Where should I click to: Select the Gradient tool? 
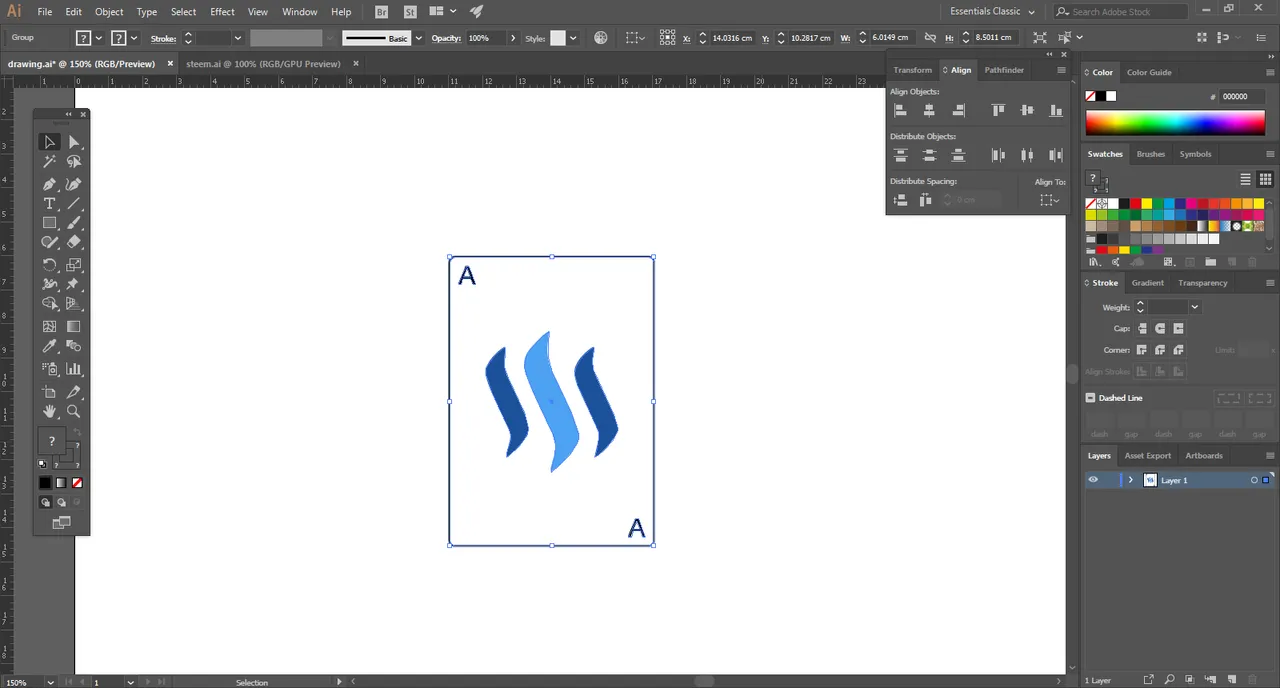click(x=74, y=326)
